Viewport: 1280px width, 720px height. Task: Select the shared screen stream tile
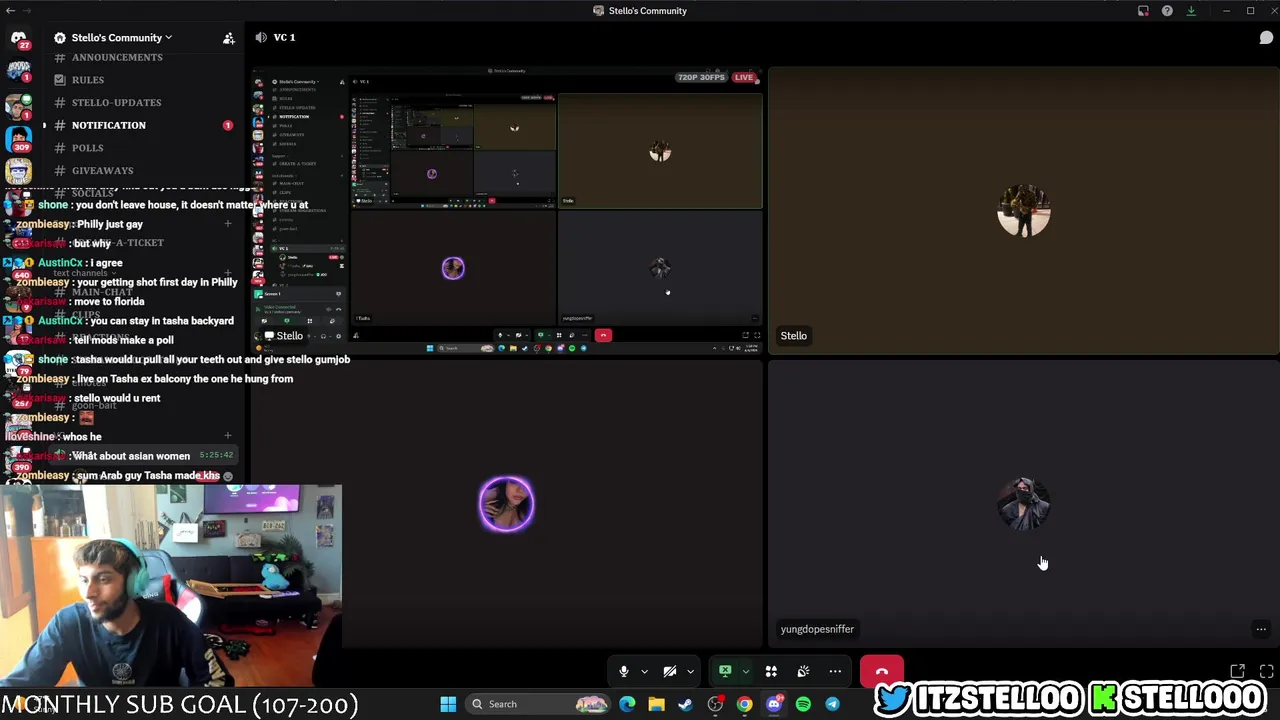click(x=506, y=210)
